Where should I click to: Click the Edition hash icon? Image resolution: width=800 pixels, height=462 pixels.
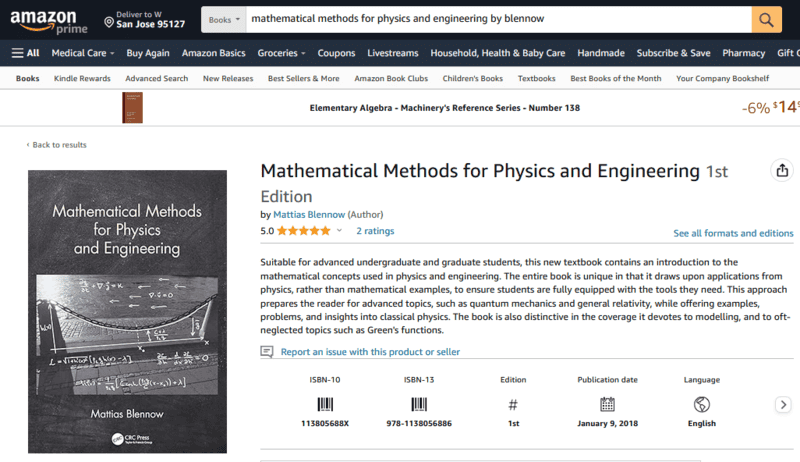(x=513, y=405)
